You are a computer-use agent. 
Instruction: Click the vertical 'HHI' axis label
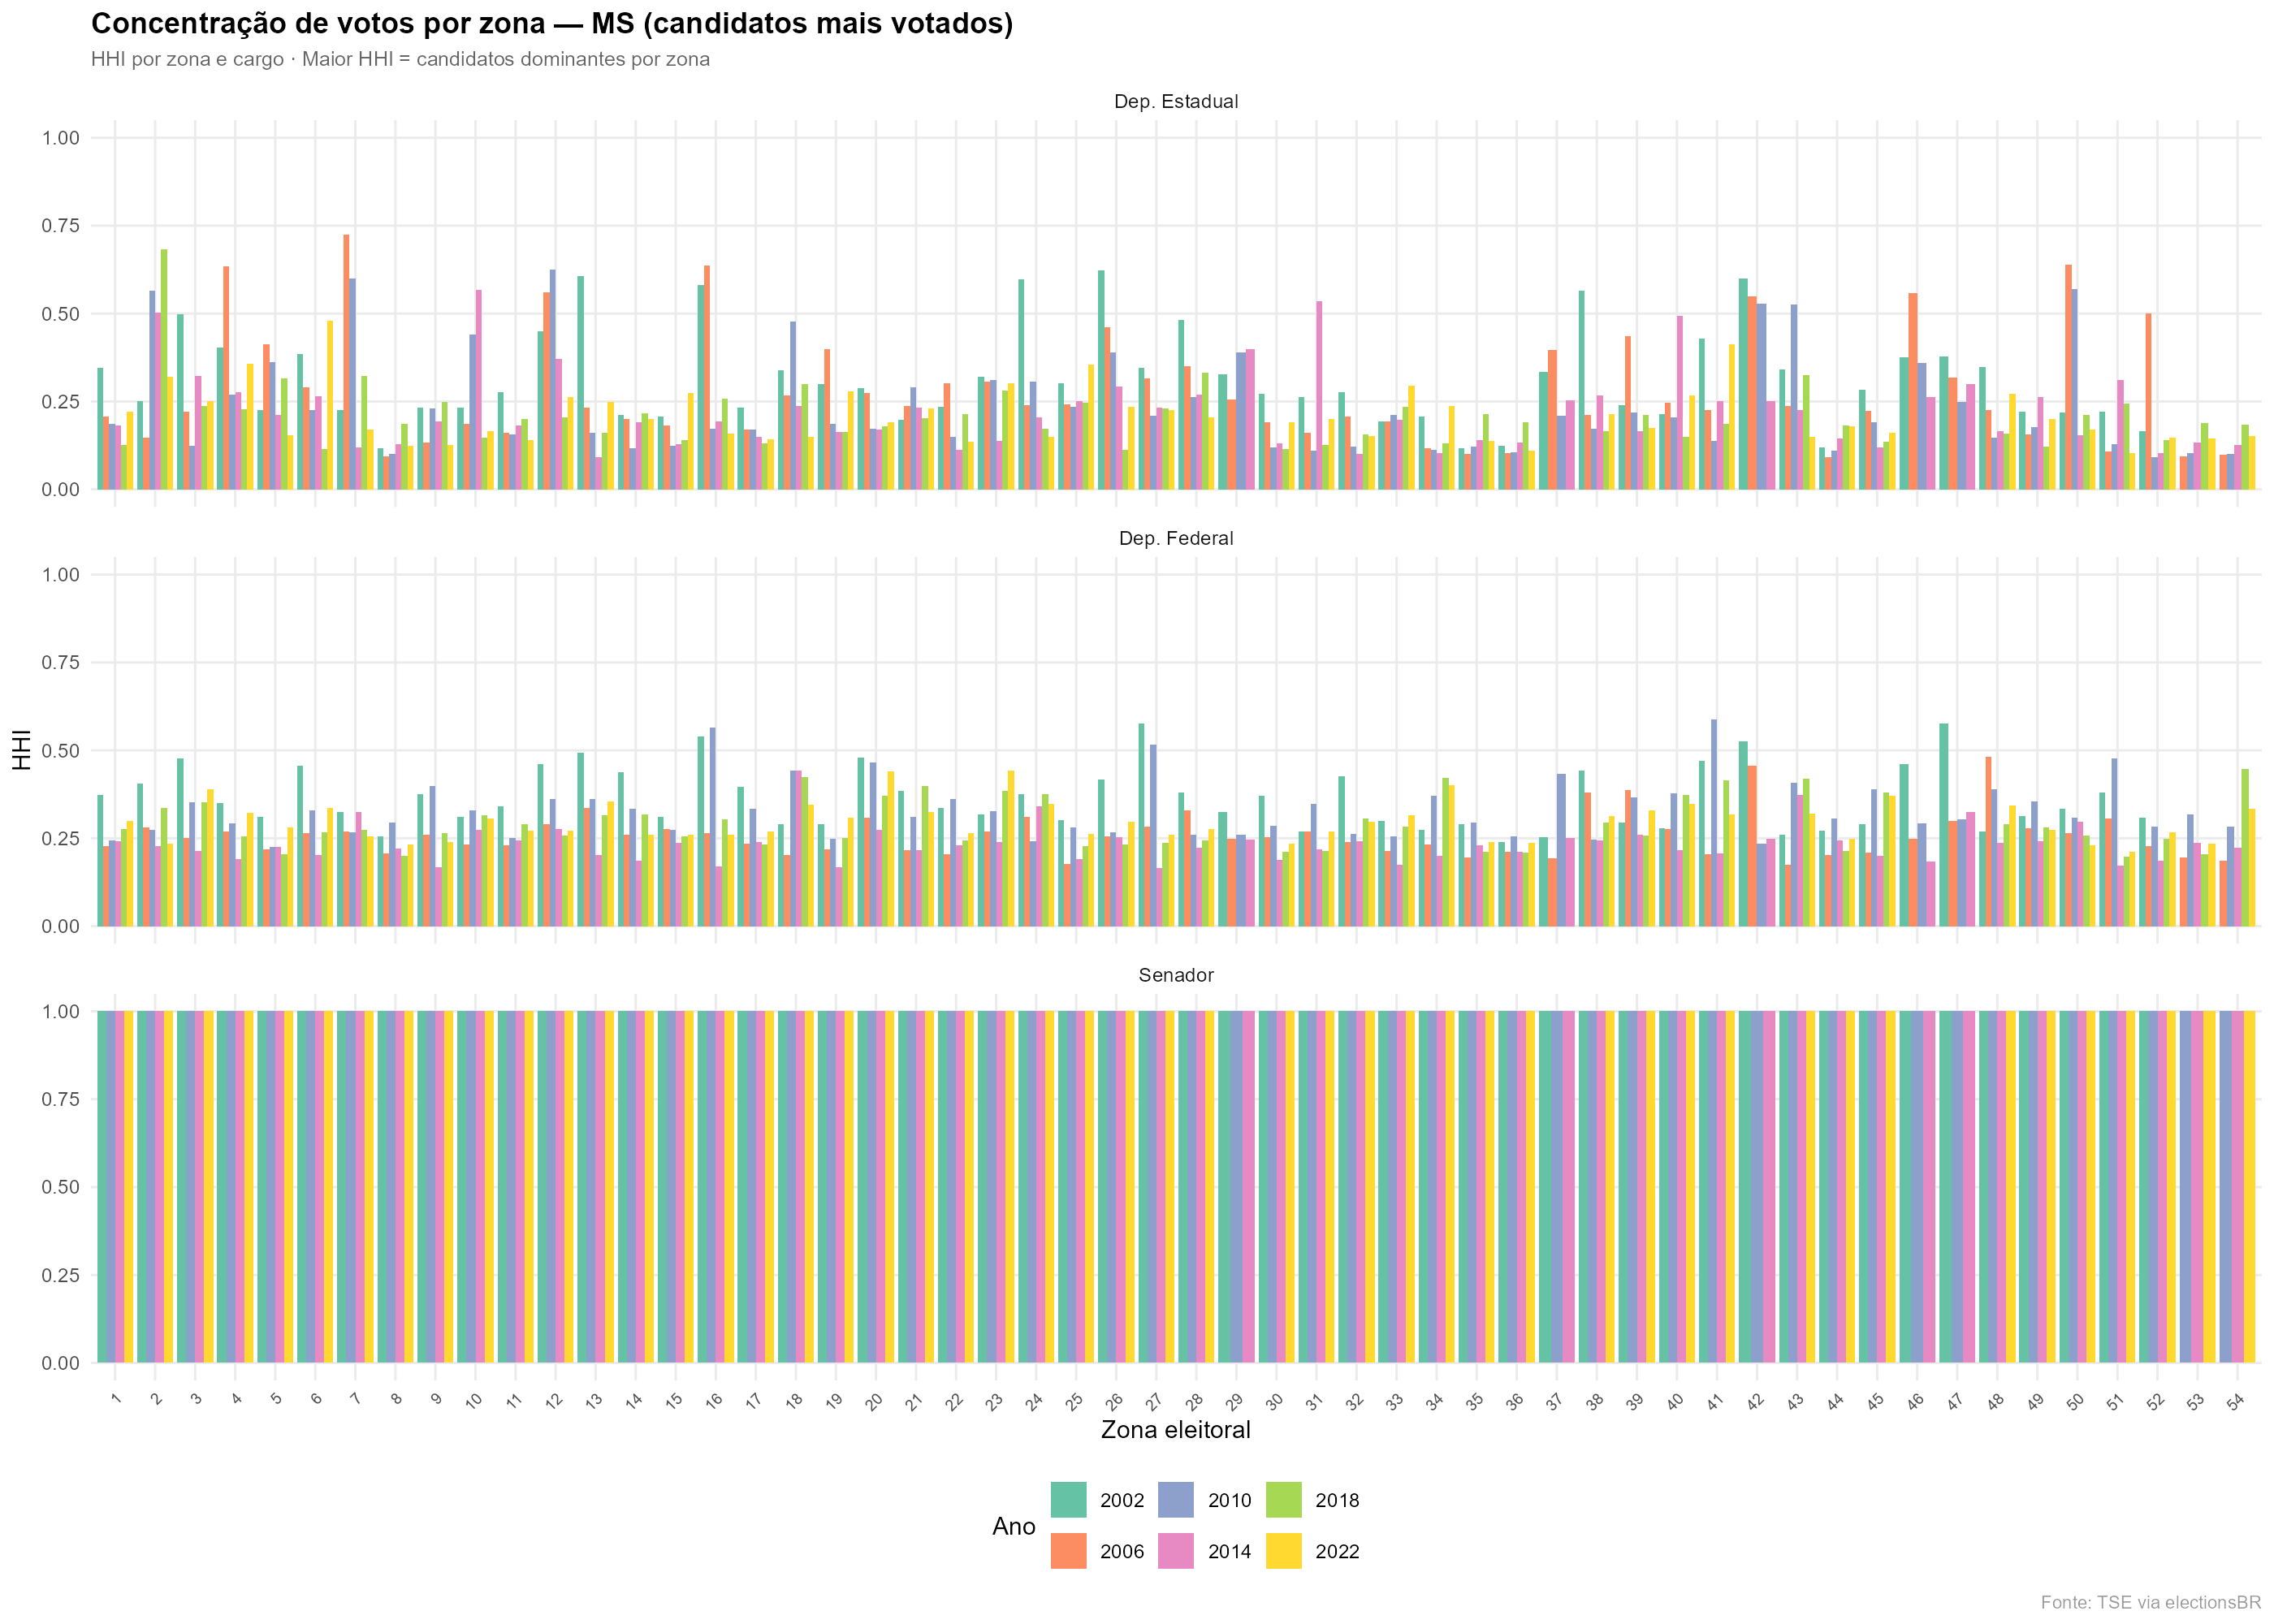(22, 750)
